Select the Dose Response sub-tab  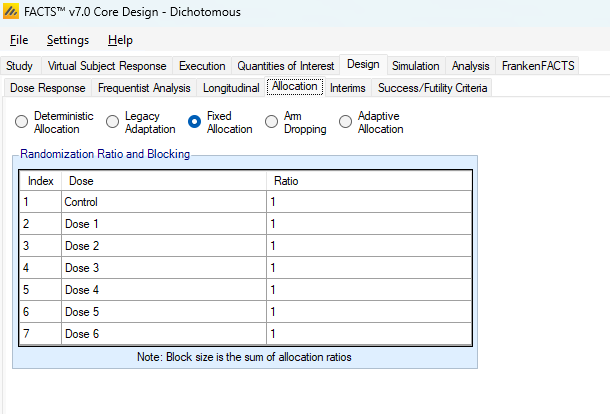(48, 88)
